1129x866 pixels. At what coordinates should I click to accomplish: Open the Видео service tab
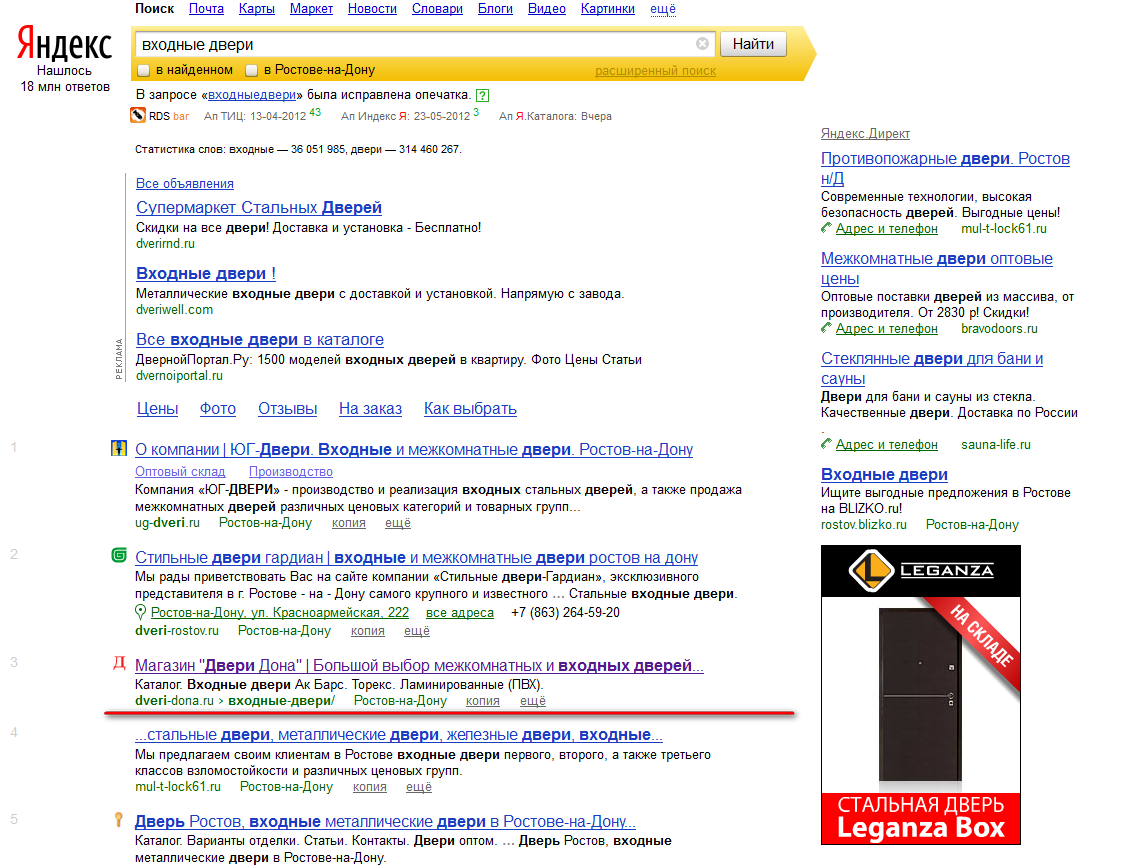click(546, 9)
